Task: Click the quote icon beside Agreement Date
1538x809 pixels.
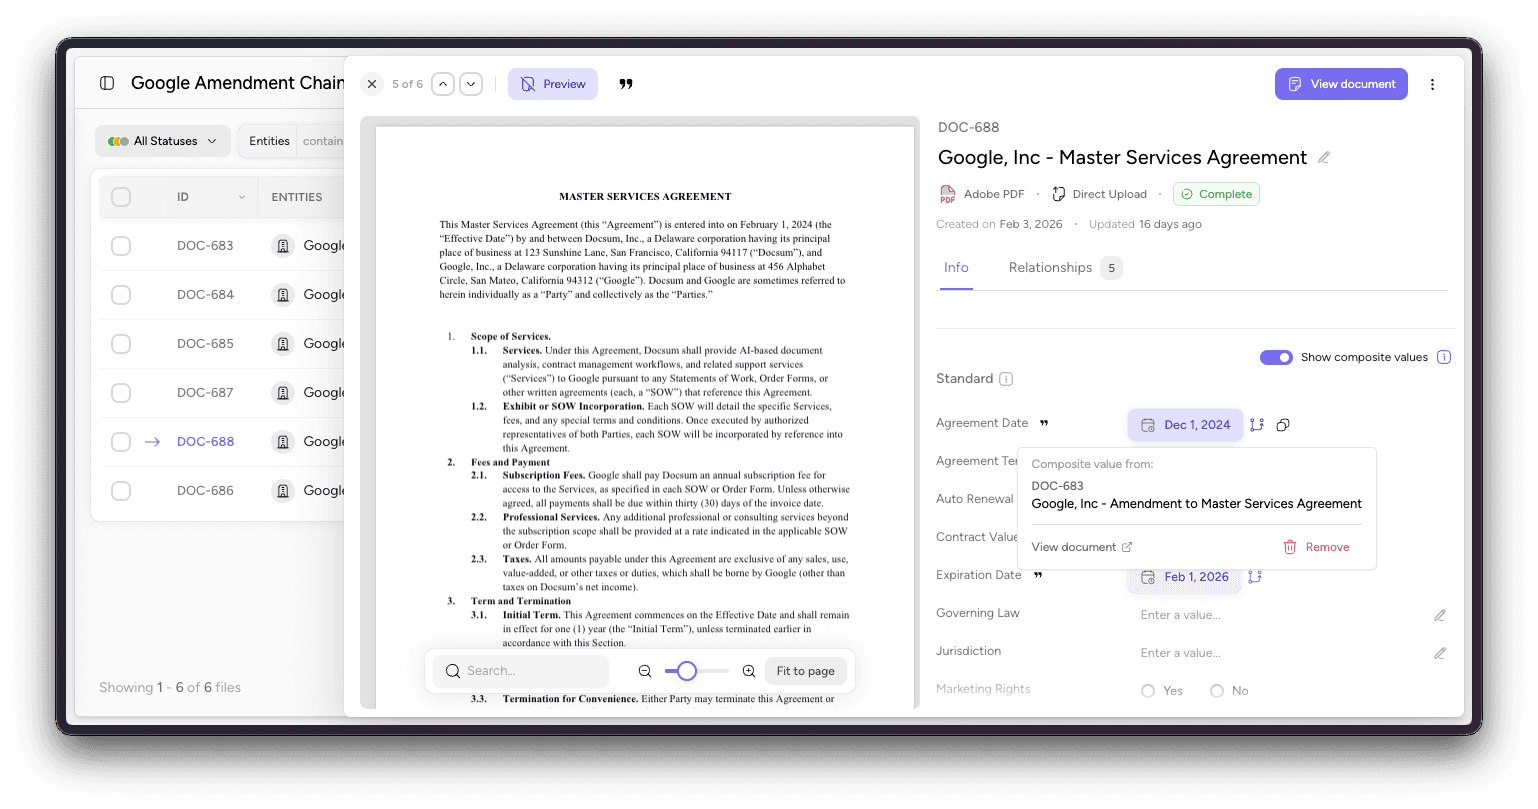Action: [x=1044, y=423]
